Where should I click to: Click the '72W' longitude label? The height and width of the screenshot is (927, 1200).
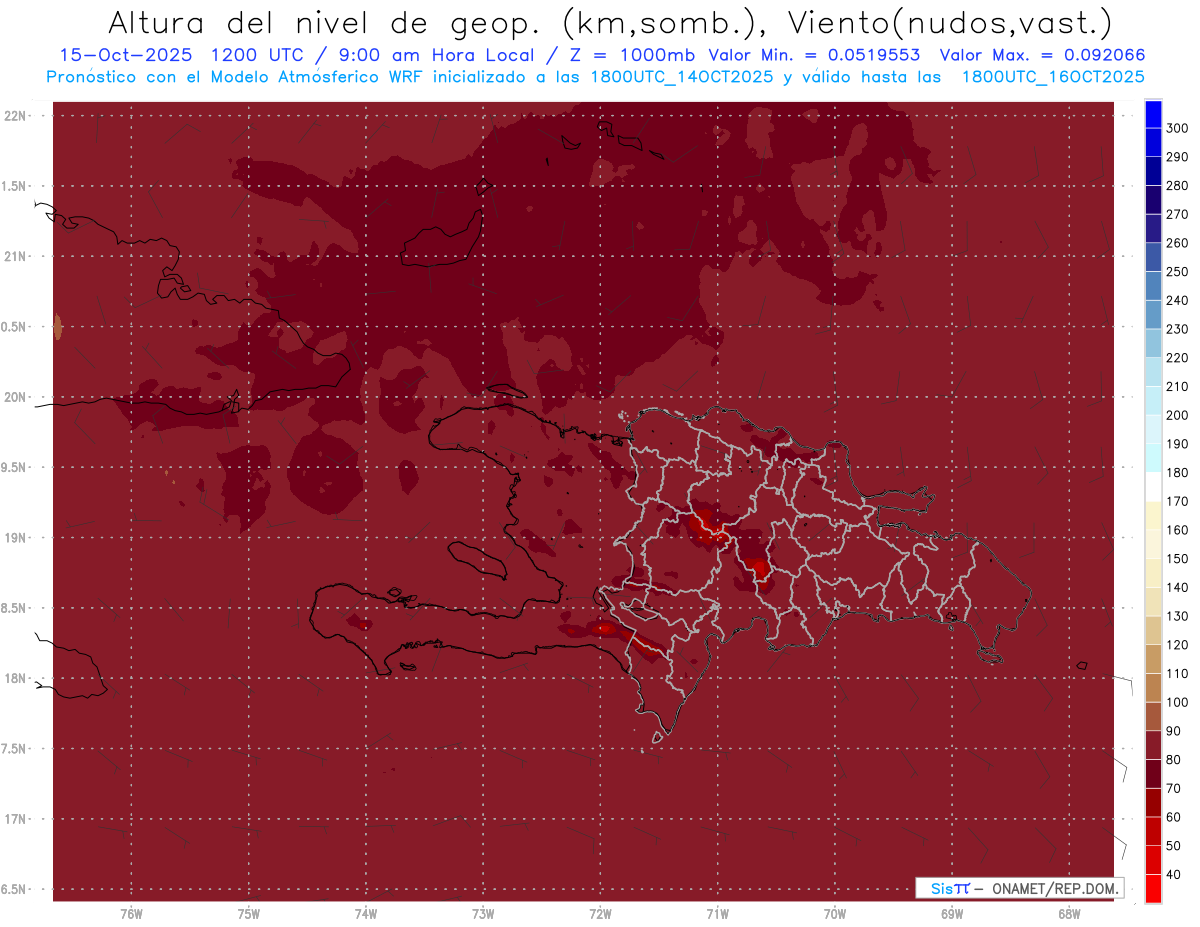click(600, 914)
